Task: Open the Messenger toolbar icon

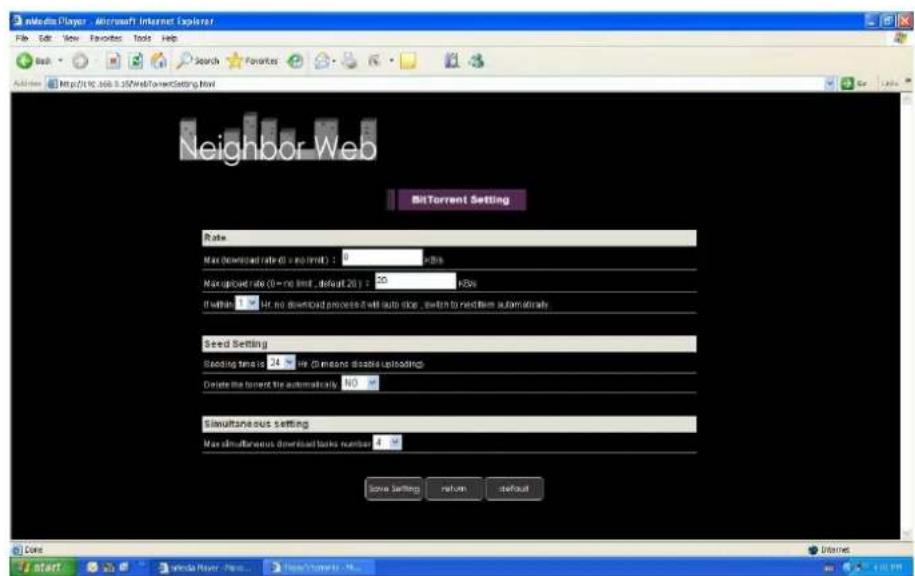Action: click(x=477, y=61)
